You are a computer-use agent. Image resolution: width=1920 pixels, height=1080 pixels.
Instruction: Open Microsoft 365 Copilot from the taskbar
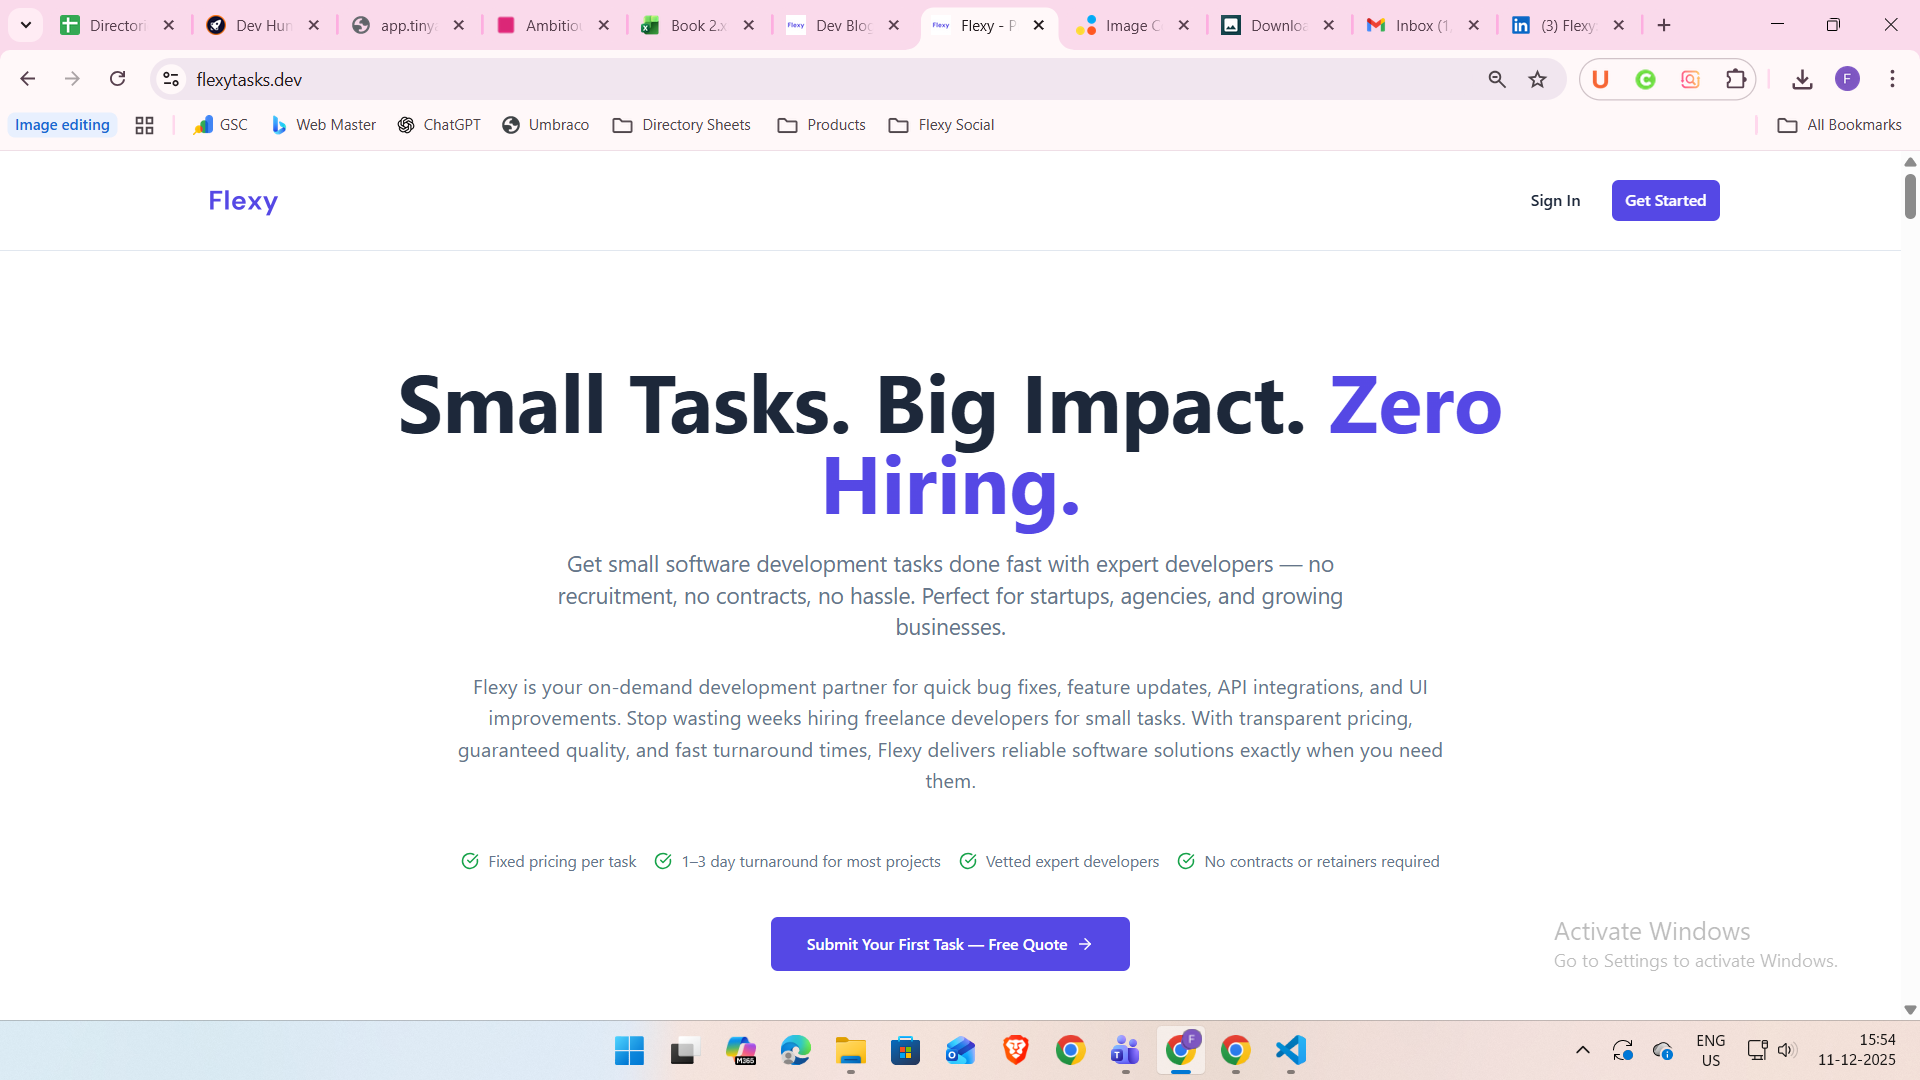pyautogui.click(x=741, y=1051)
